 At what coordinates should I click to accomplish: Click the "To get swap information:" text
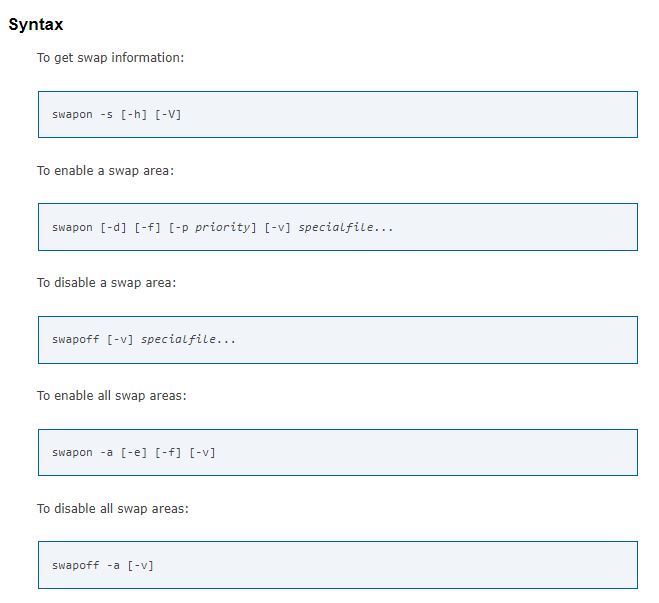pyautogui.click(x=110, y=58)
